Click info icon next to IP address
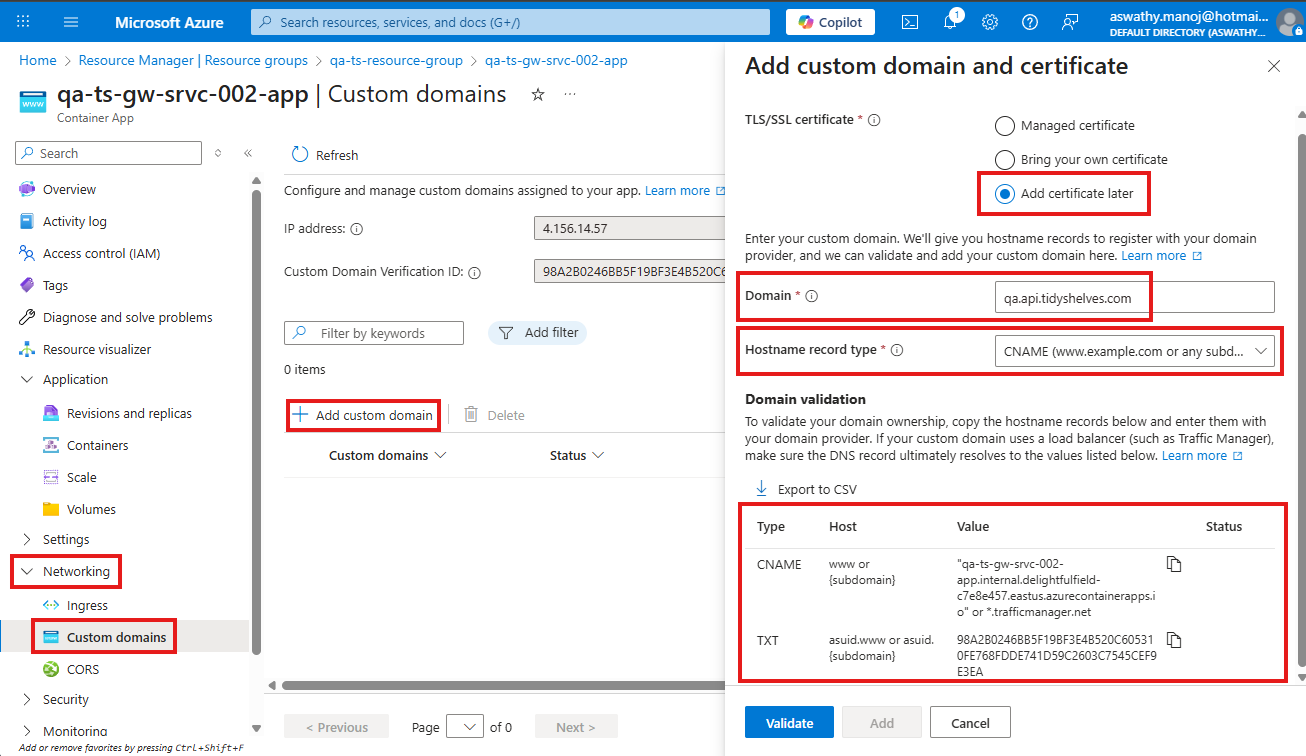The image size is (1306, 756). tap(357, 229)
